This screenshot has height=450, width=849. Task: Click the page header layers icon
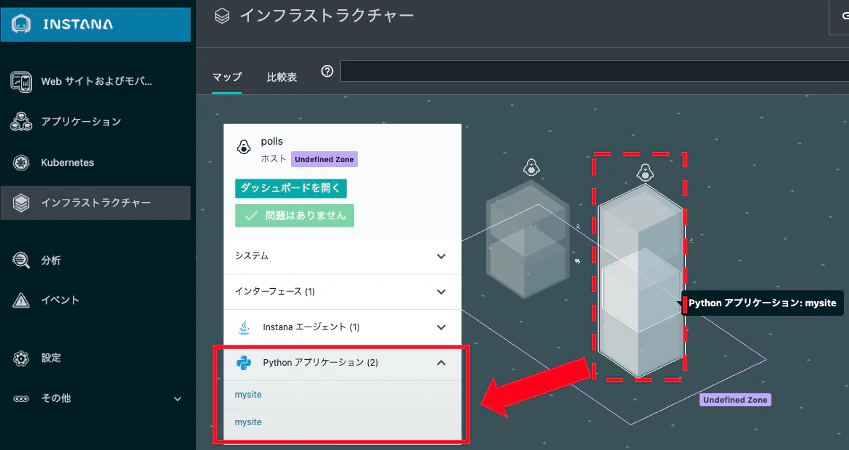(x=222, y=16)
